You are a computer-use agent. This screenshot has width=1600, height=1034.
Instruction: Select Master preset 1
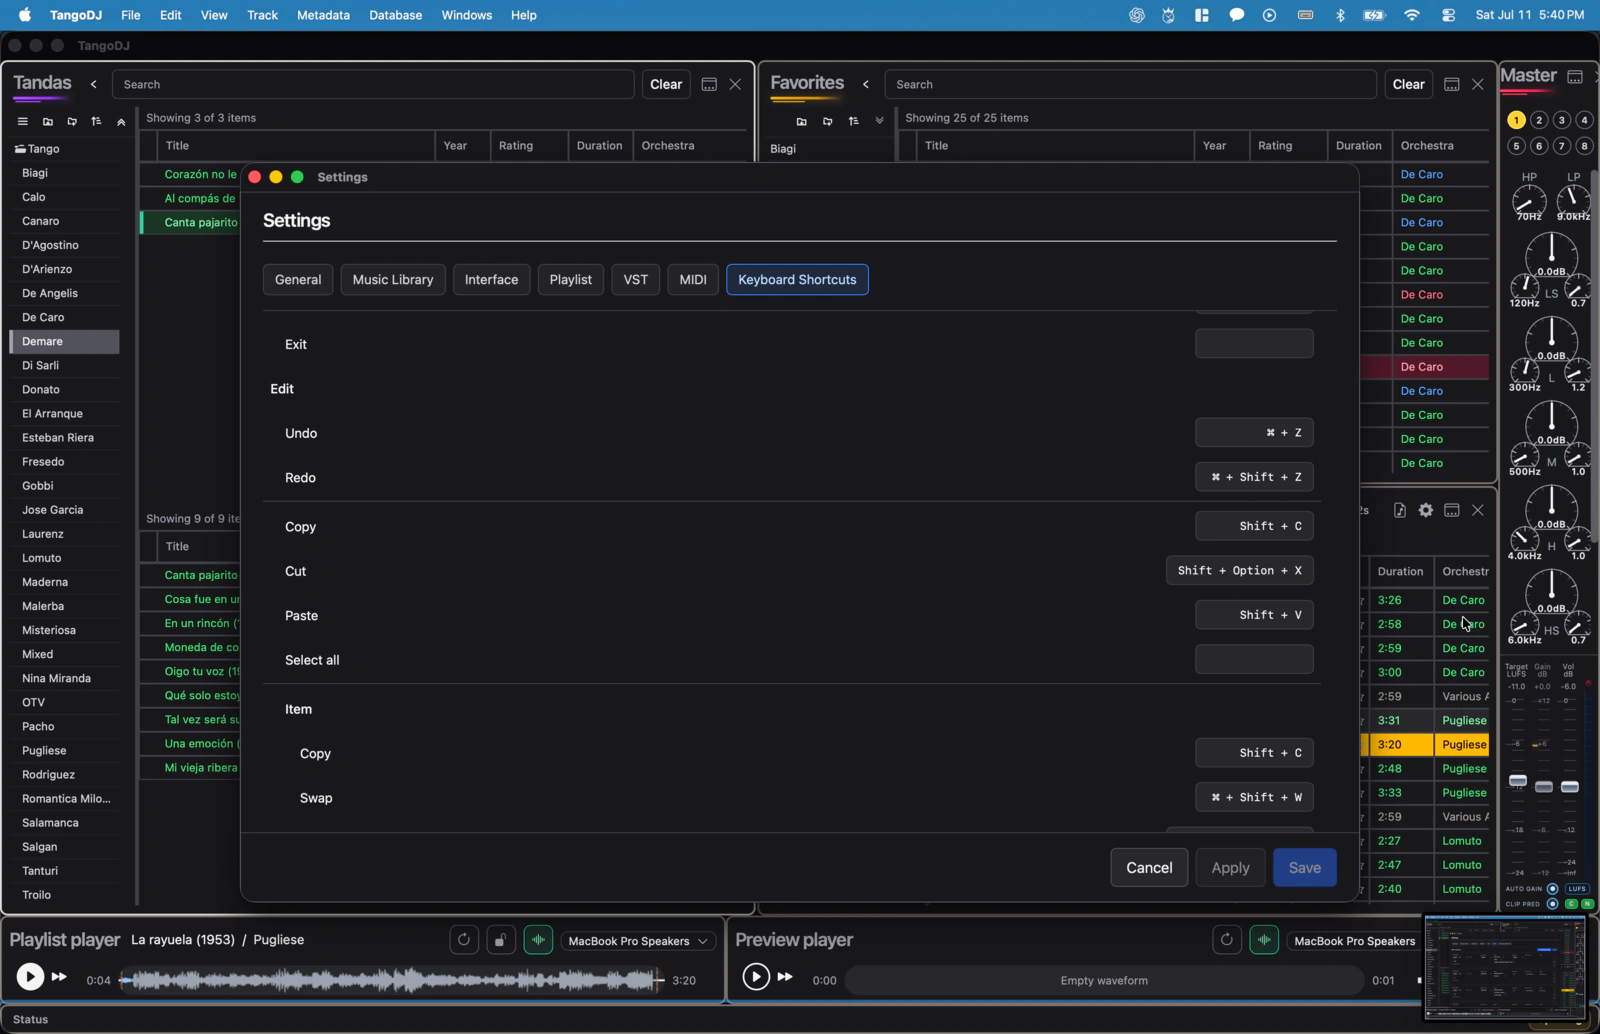click(x=1516, y=120)
